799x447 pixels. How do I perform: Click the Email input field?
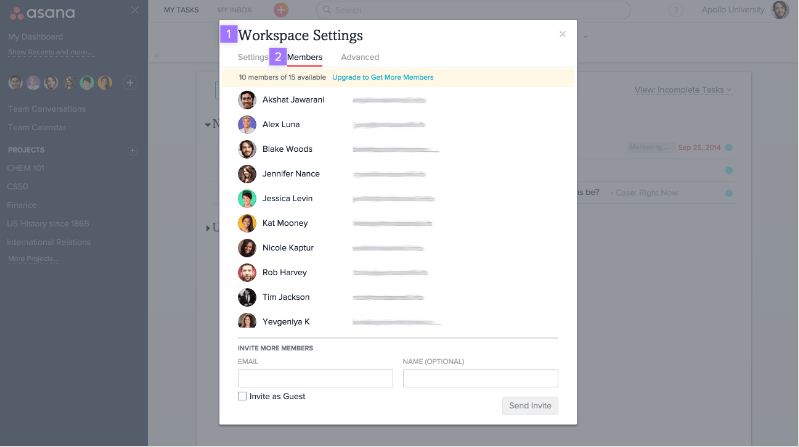(315, 378)
